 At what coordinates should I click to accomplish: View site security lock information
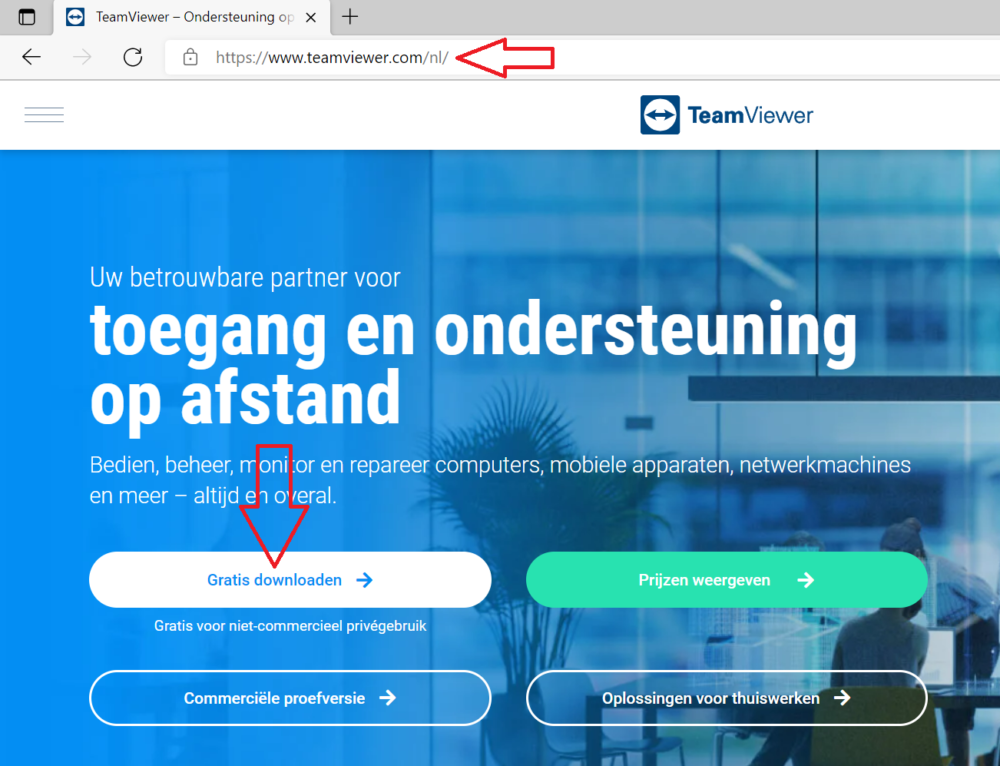coord(190,57)
